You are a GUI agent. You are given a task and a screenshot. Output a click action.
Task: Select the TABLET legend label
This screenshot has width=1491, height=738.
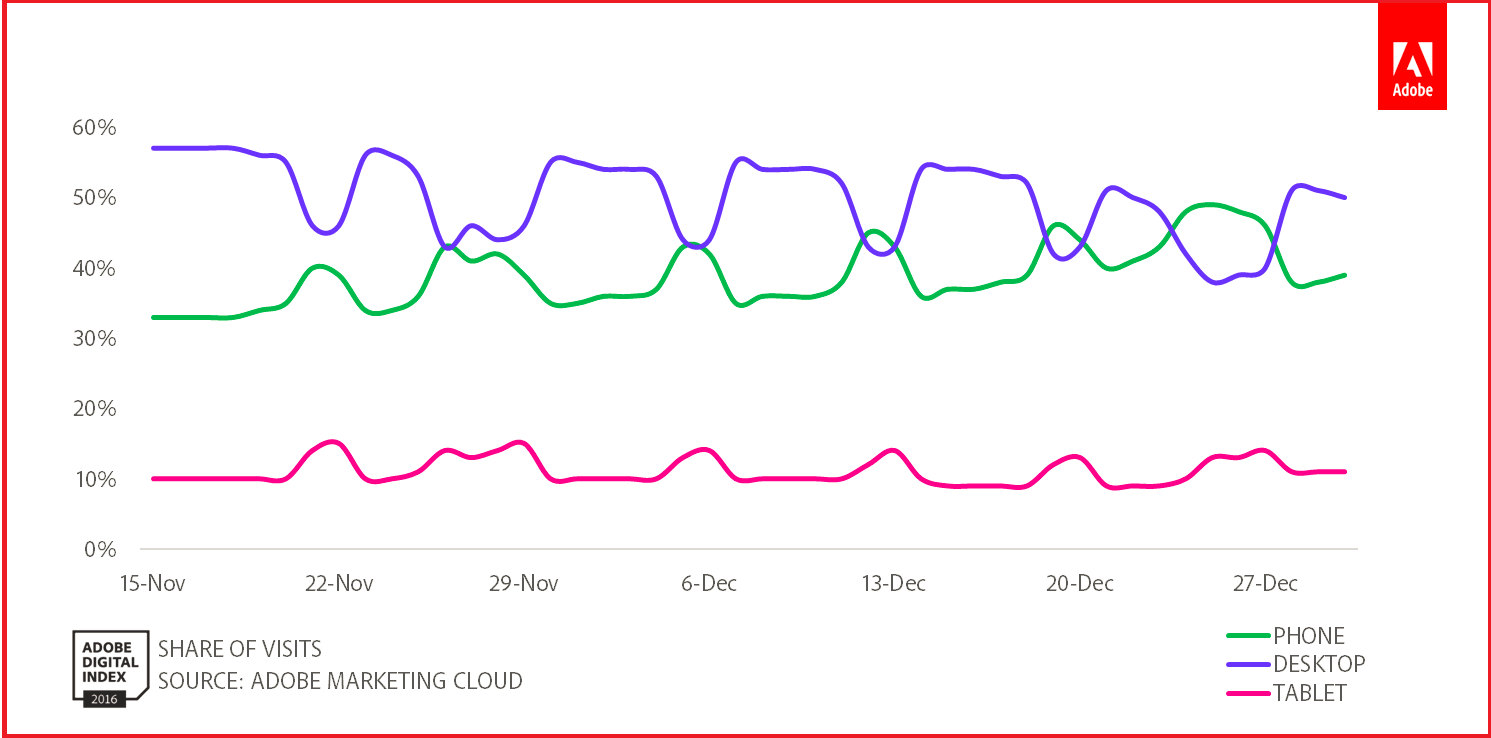tap(1309, 692)
